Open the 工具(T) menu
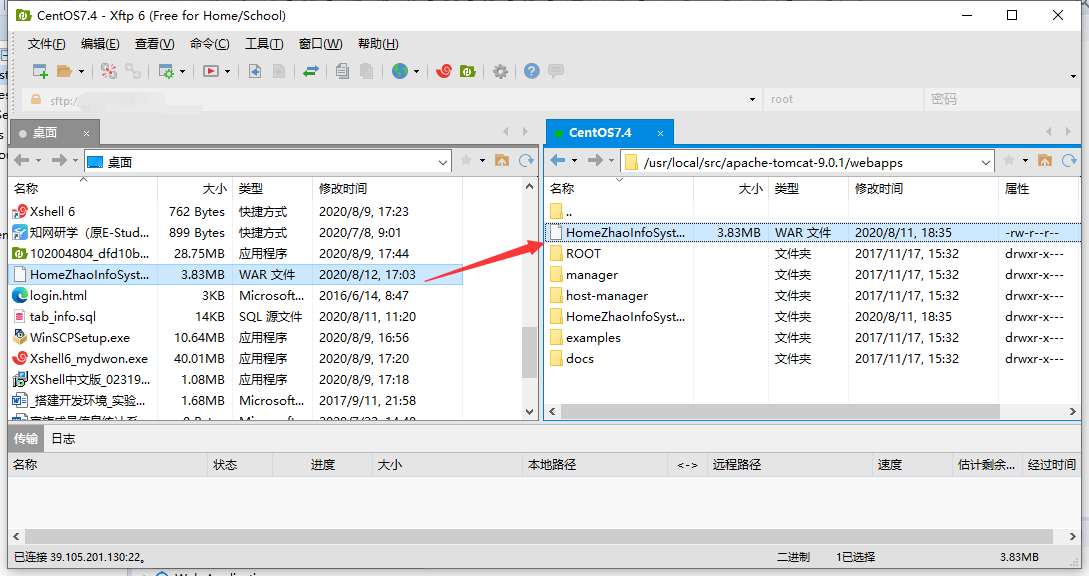Image resolution: width=1089 pixels, height=576 pixels. pos(264,44)
